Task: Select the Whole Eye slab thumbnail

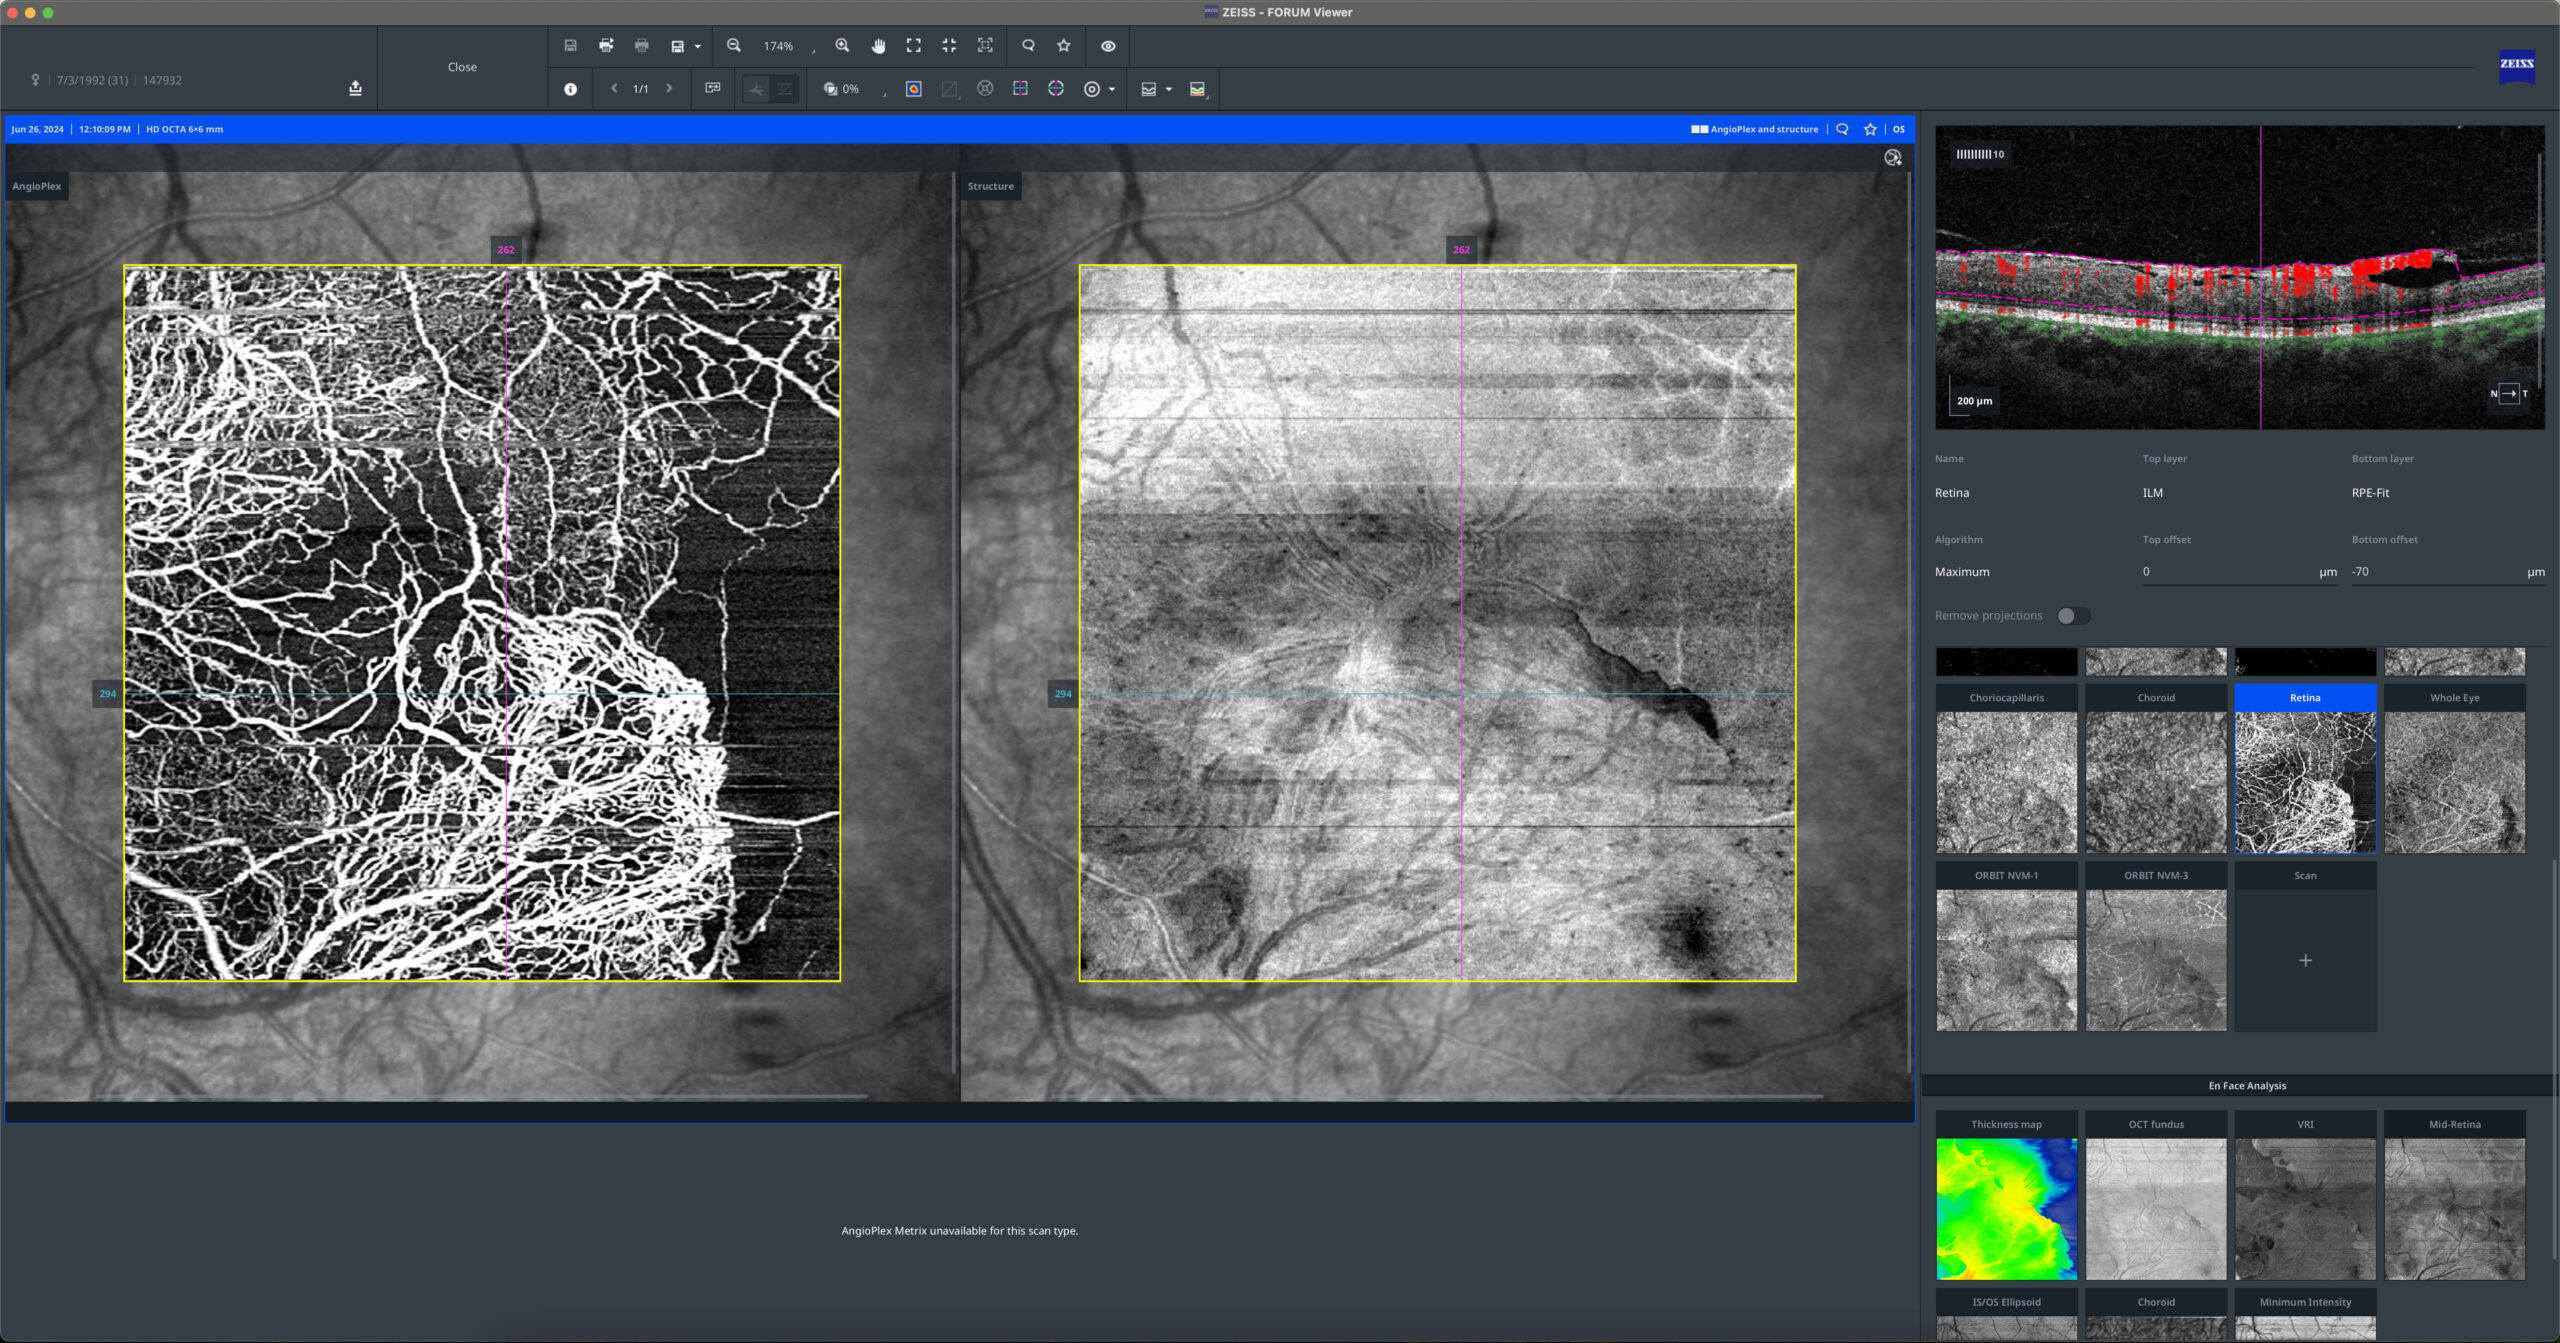Action: pyautogui.click(x=2455, y=768)
